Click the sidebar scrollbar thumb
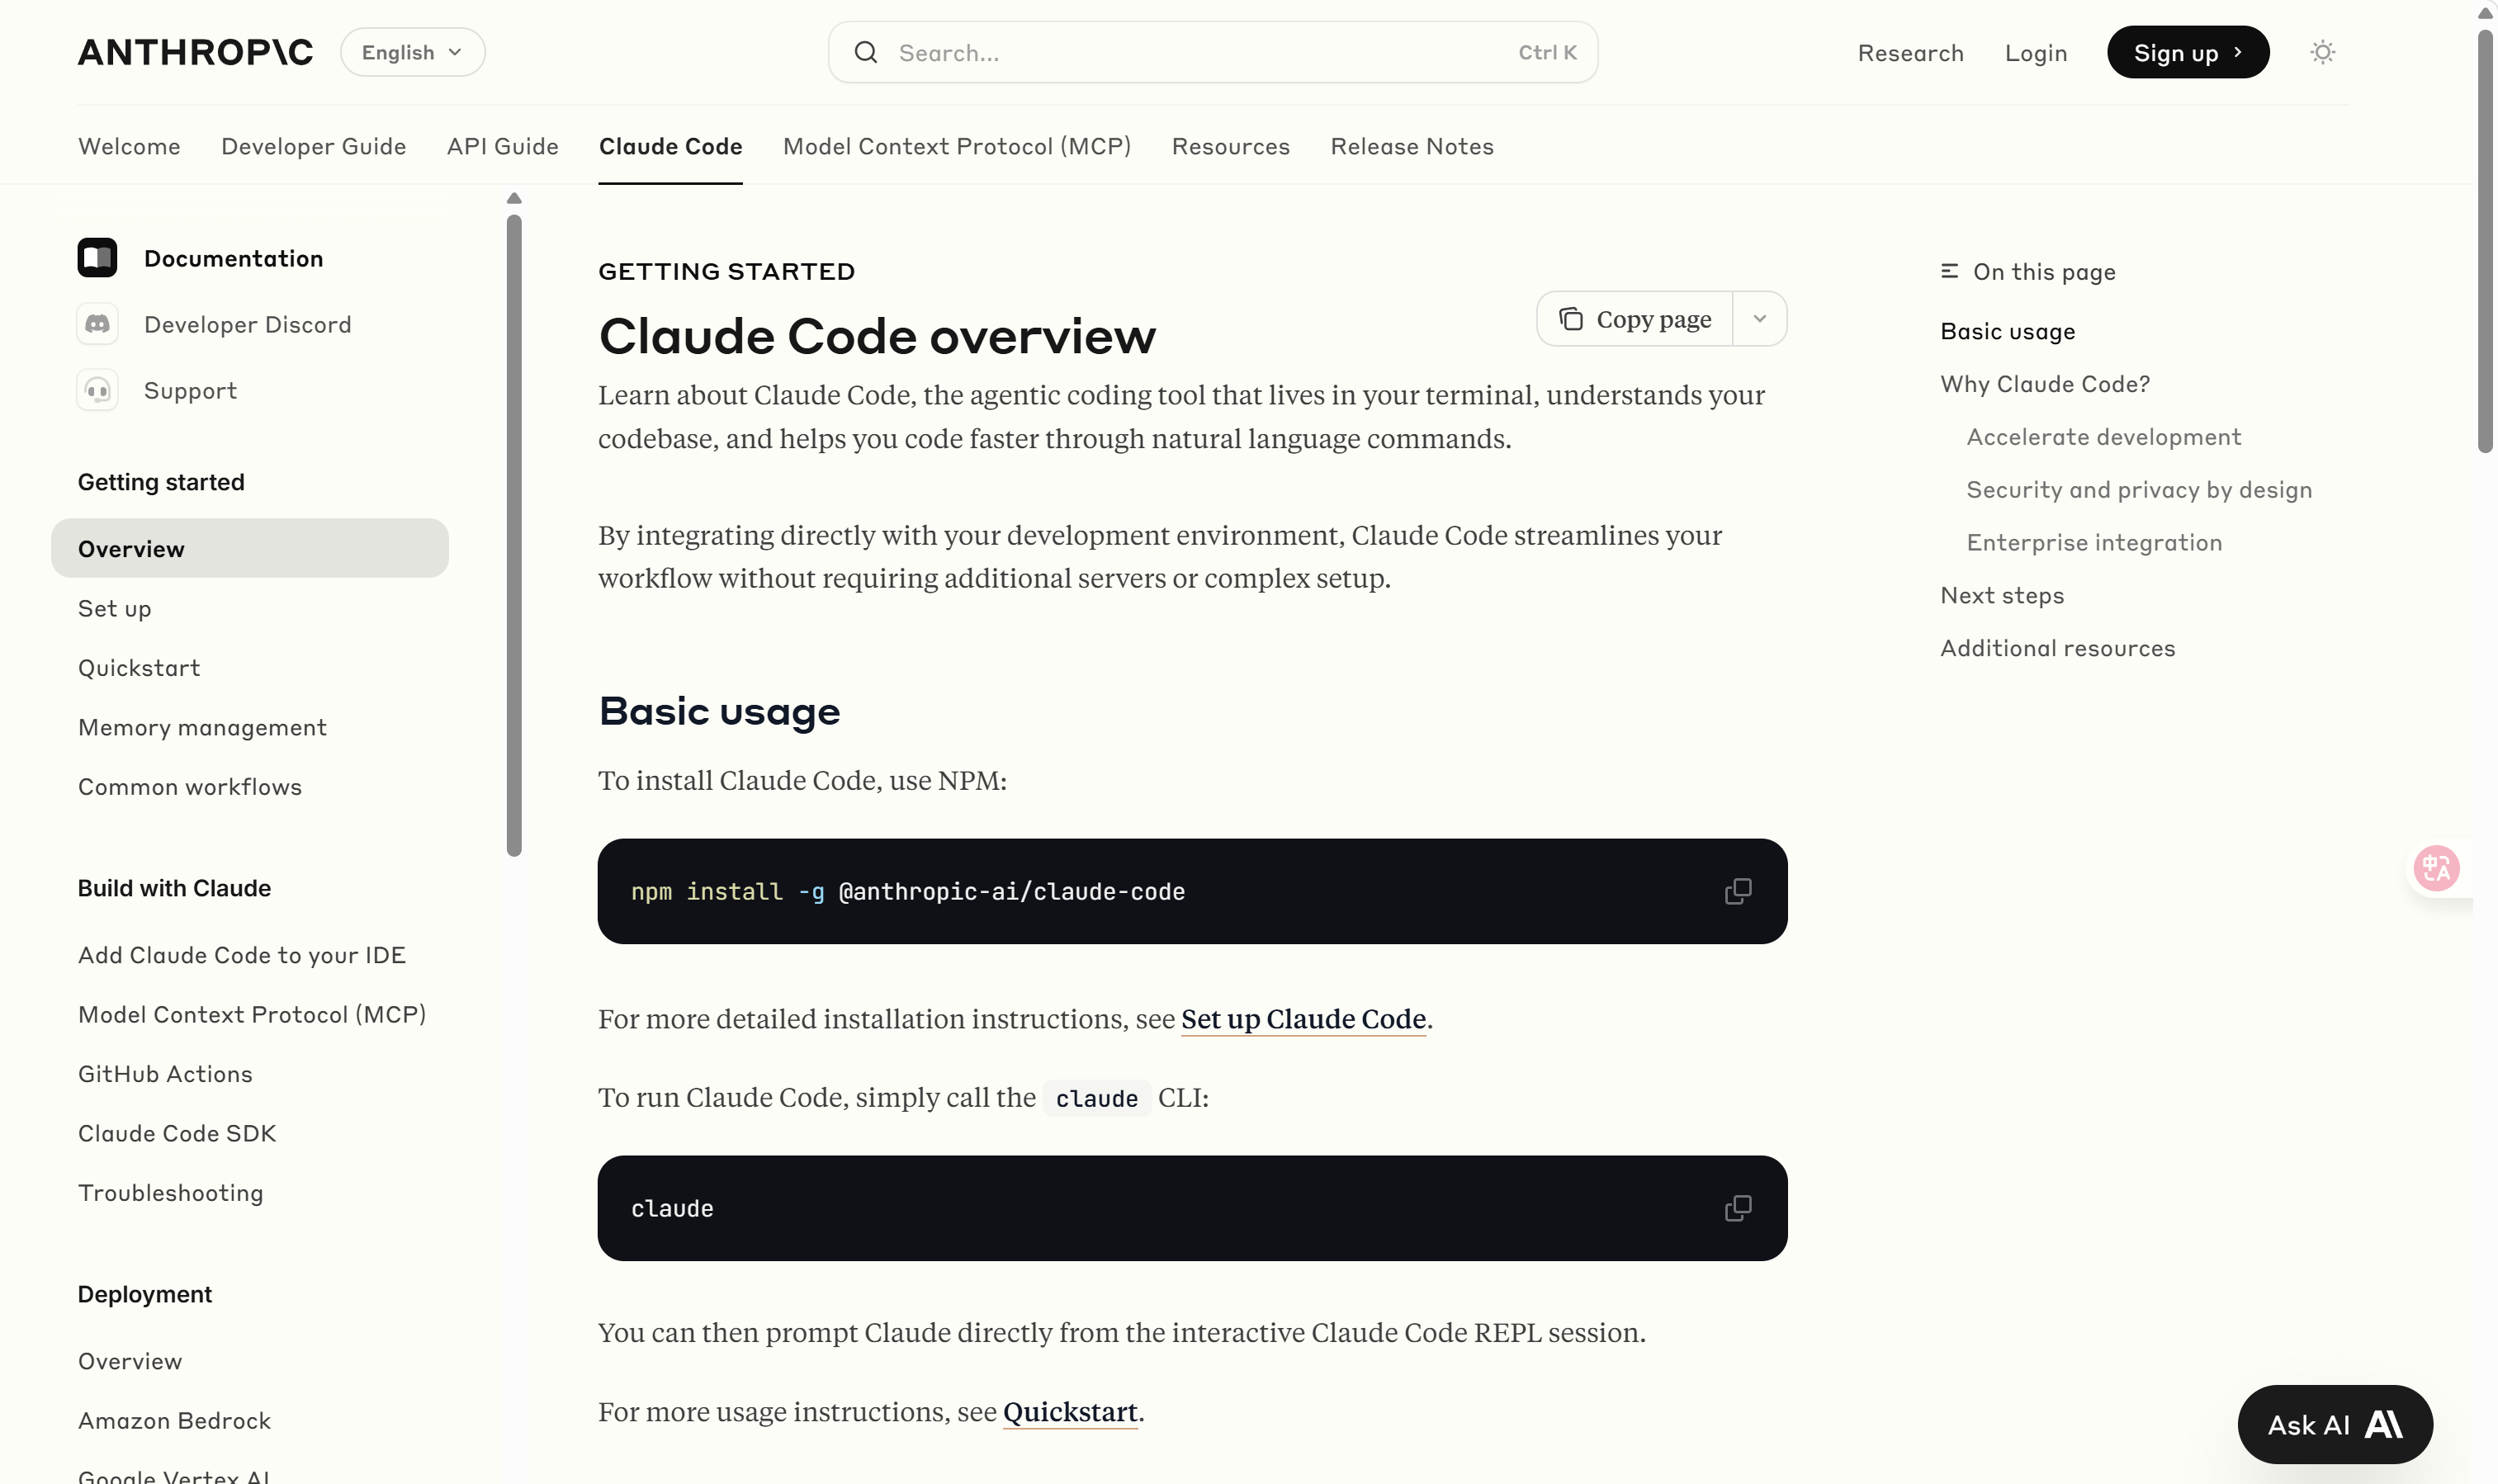Image resolution: width=2498 pixels, height=1484 pixels. coord(514,535)
